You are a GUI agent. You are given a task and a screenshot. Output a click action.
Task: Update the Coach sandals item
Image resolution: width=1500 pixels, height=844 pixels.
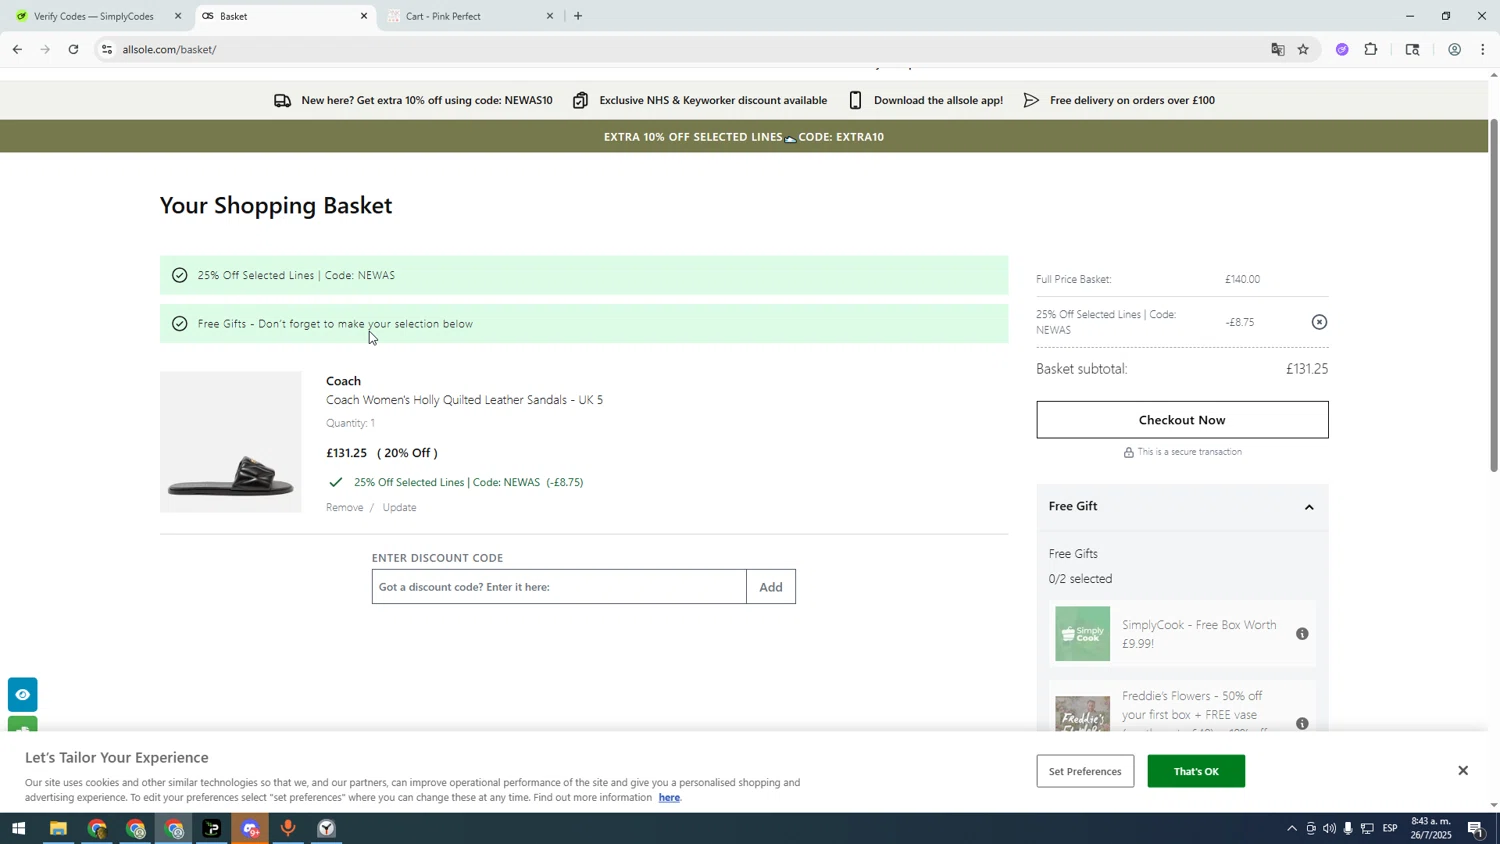tap(400, 508)
